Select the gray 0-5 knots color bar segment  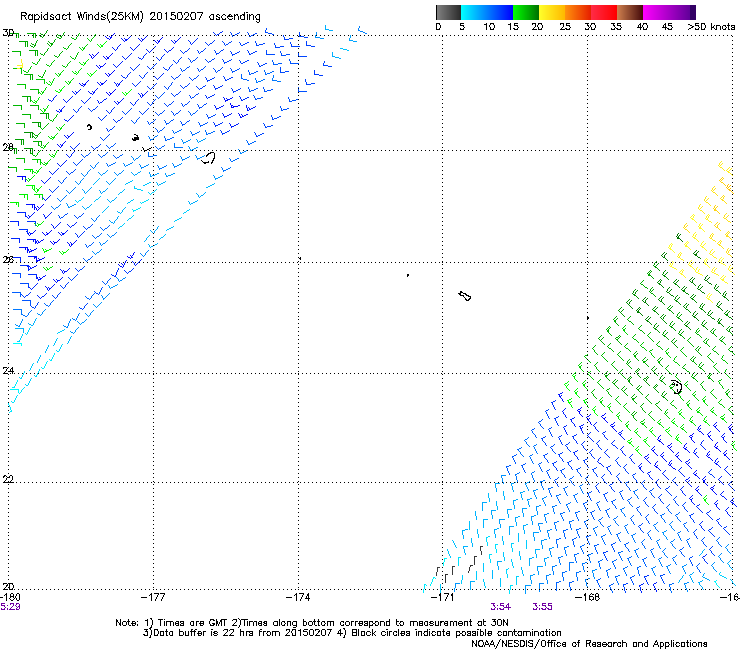tap(448, 12)
